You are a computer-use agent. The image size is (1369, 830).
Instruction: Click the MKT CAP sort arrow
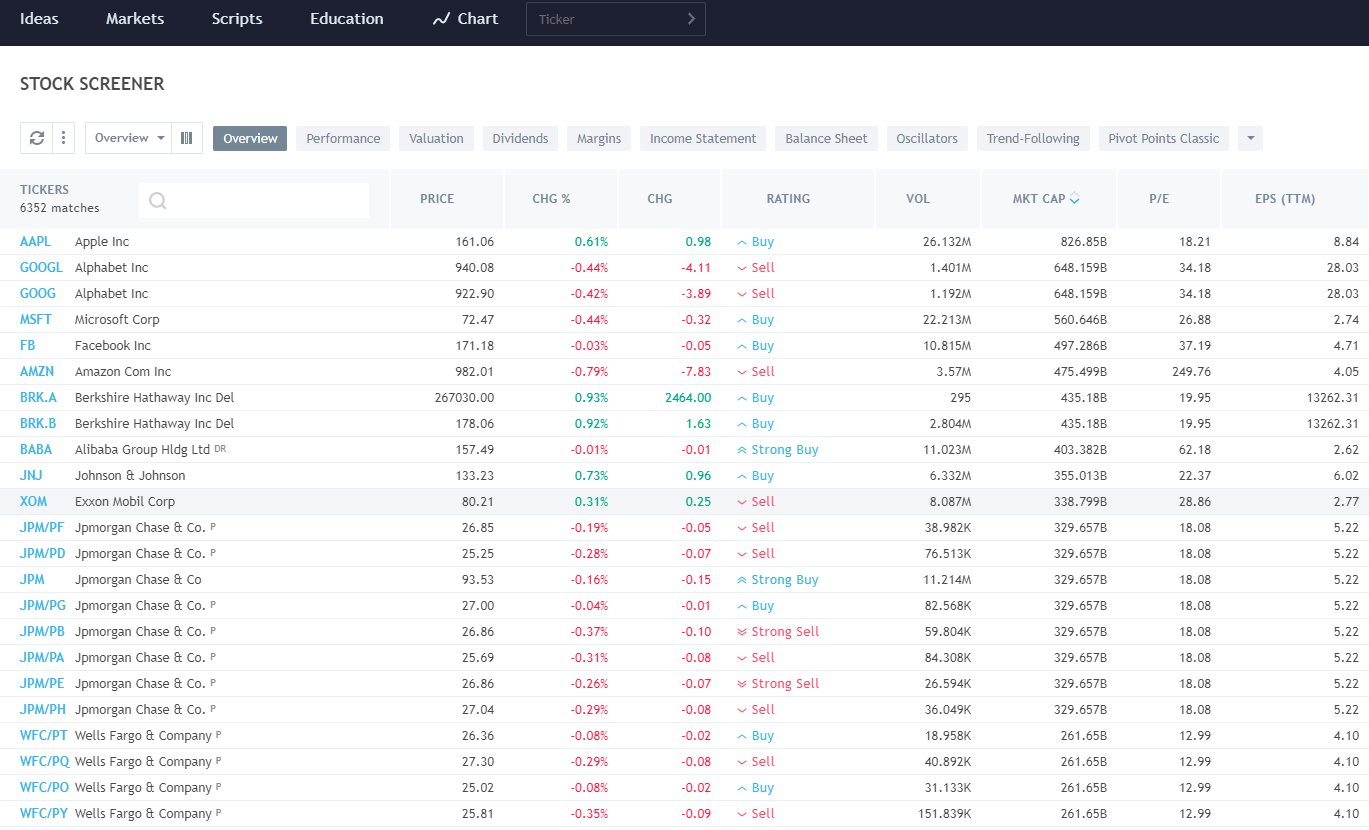[x=1075, y=199]
